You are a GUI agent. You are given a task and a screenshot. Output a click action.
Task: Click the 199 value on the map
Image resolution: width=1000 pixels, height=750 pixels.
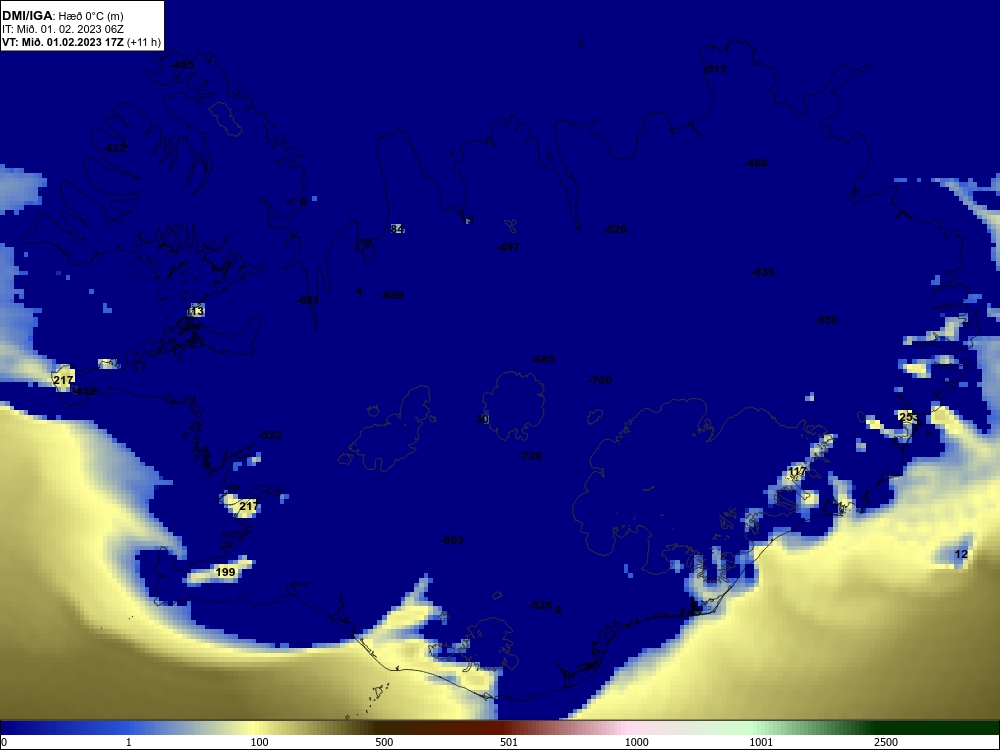click(225, 572)
